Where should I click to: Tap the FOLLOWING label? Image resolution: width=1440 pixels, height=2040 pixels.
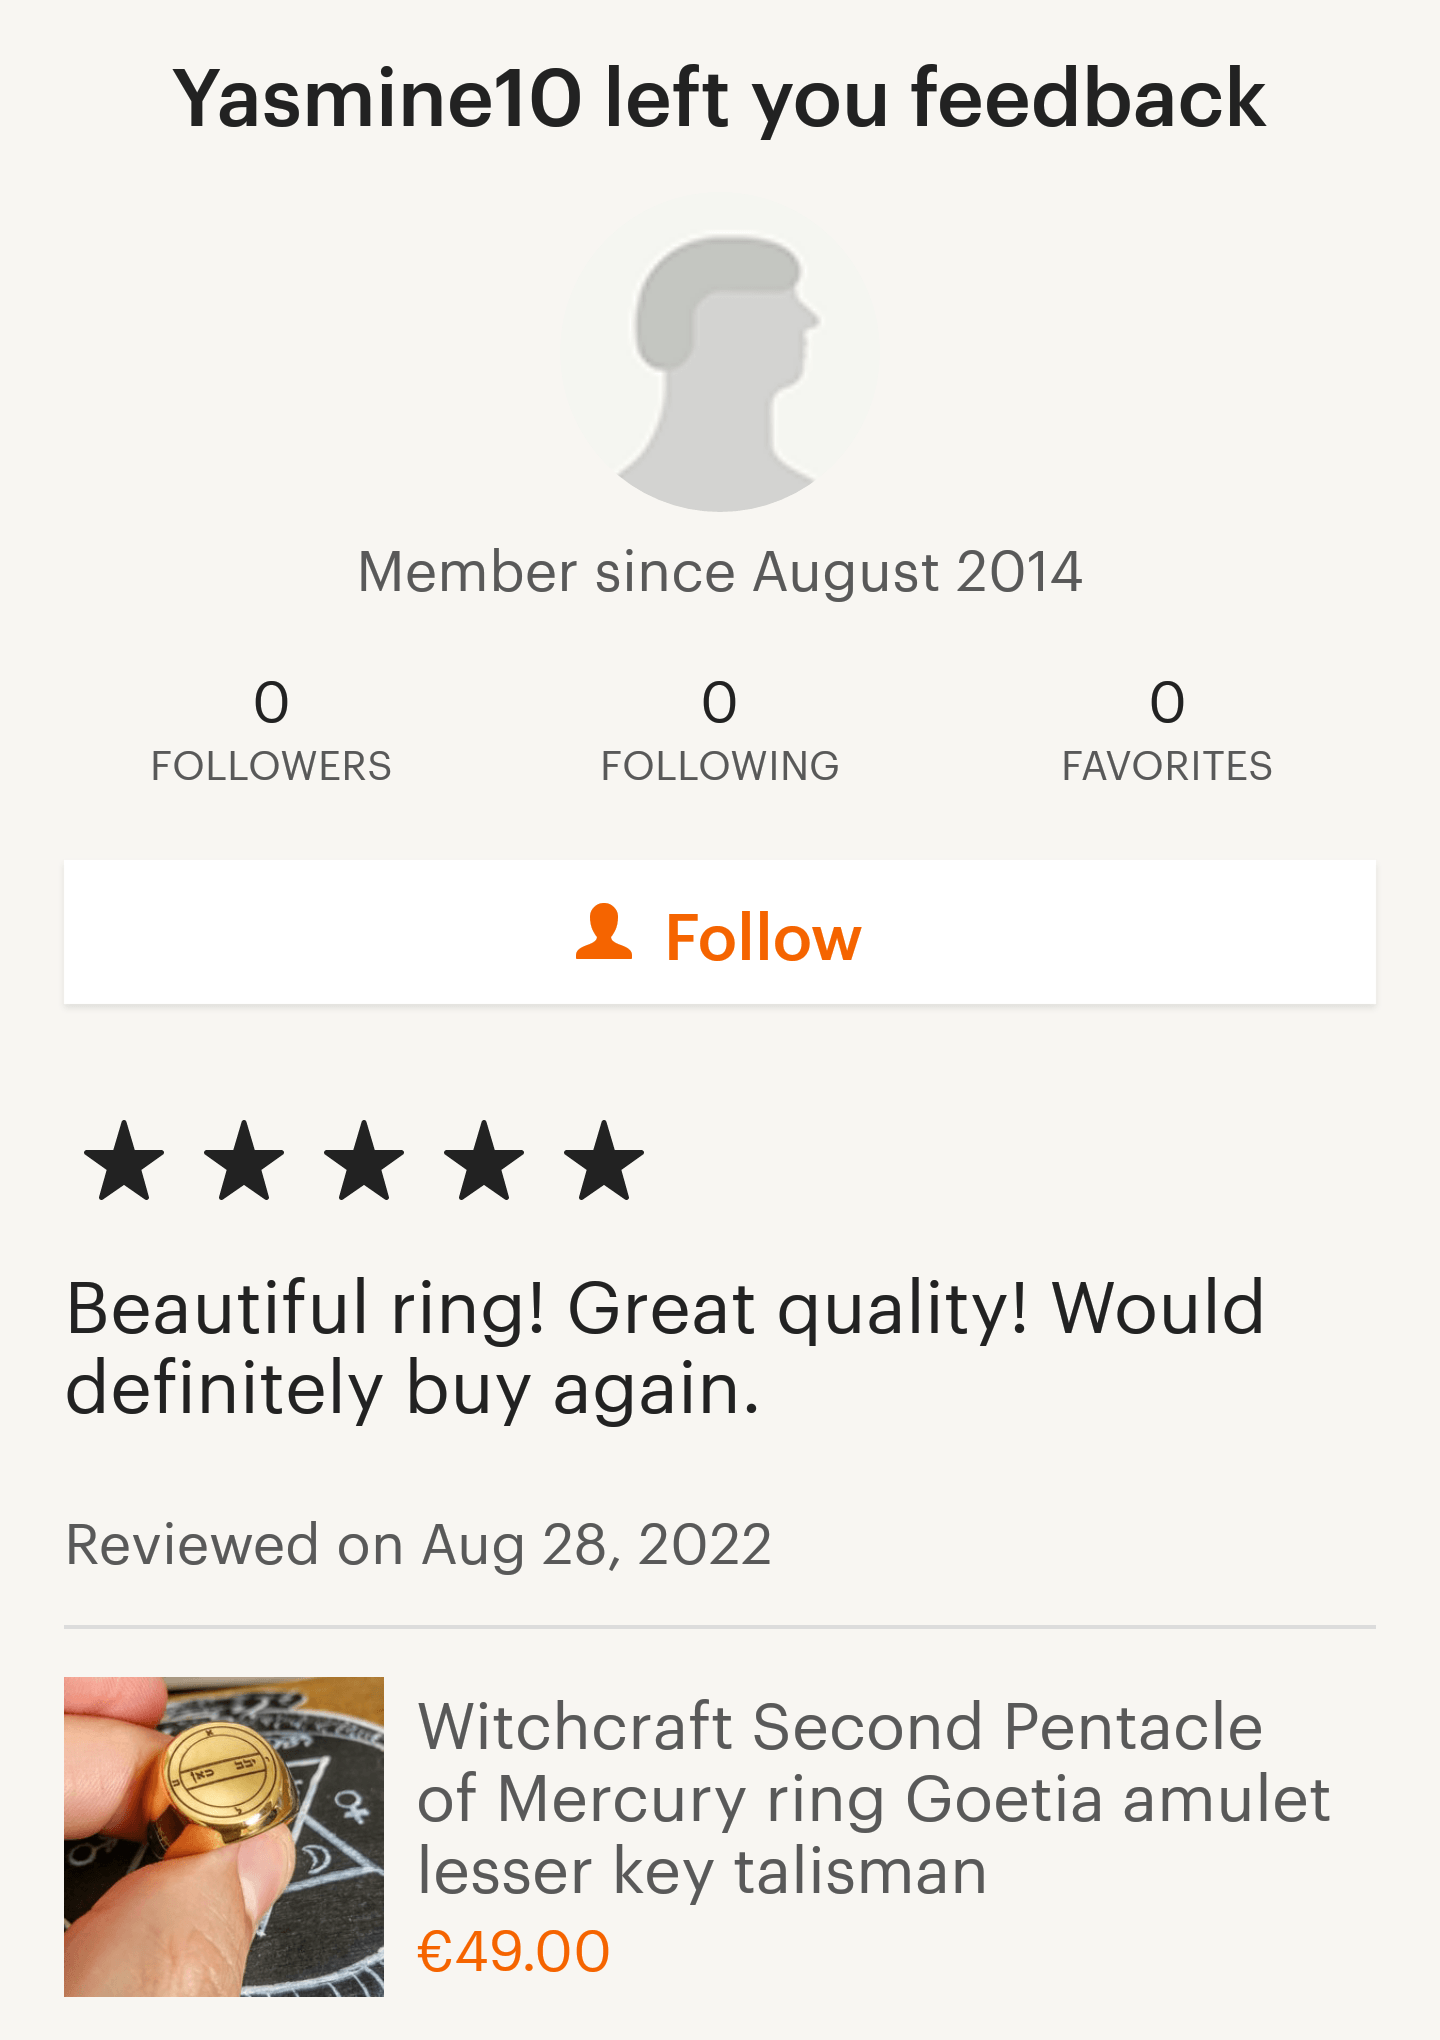[720, 766]
